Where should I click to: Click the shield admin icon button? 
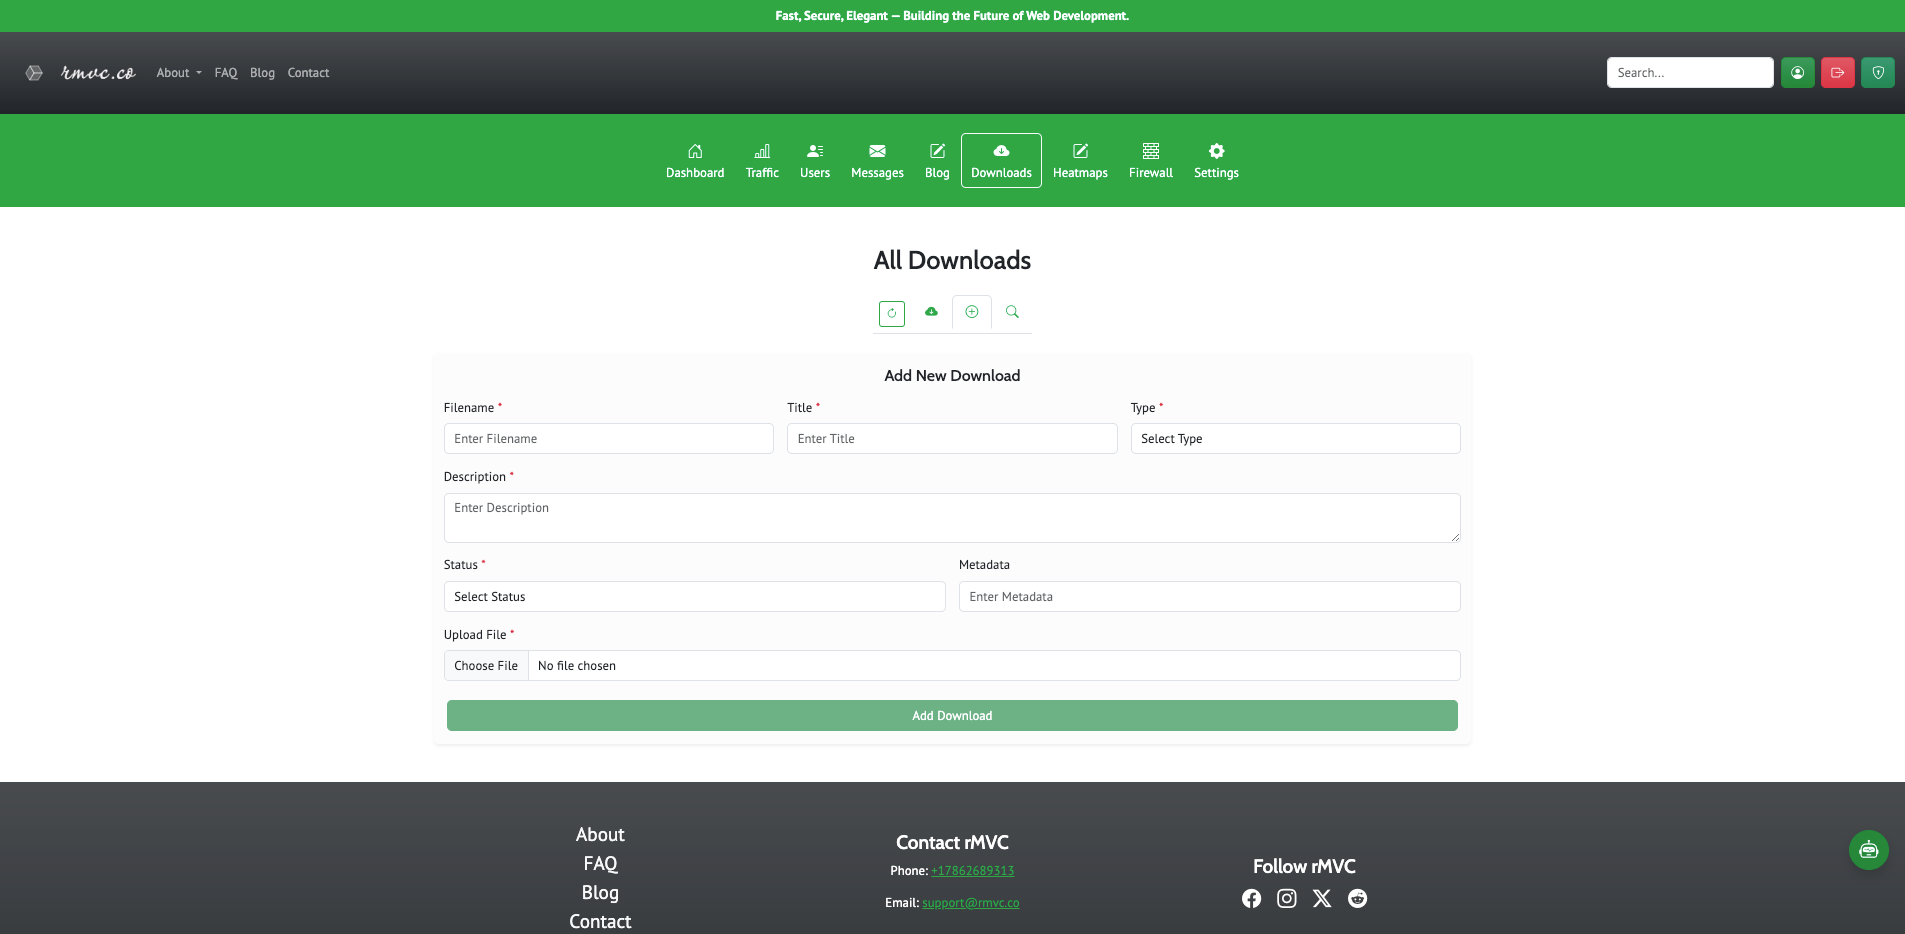click(1877, 73)
